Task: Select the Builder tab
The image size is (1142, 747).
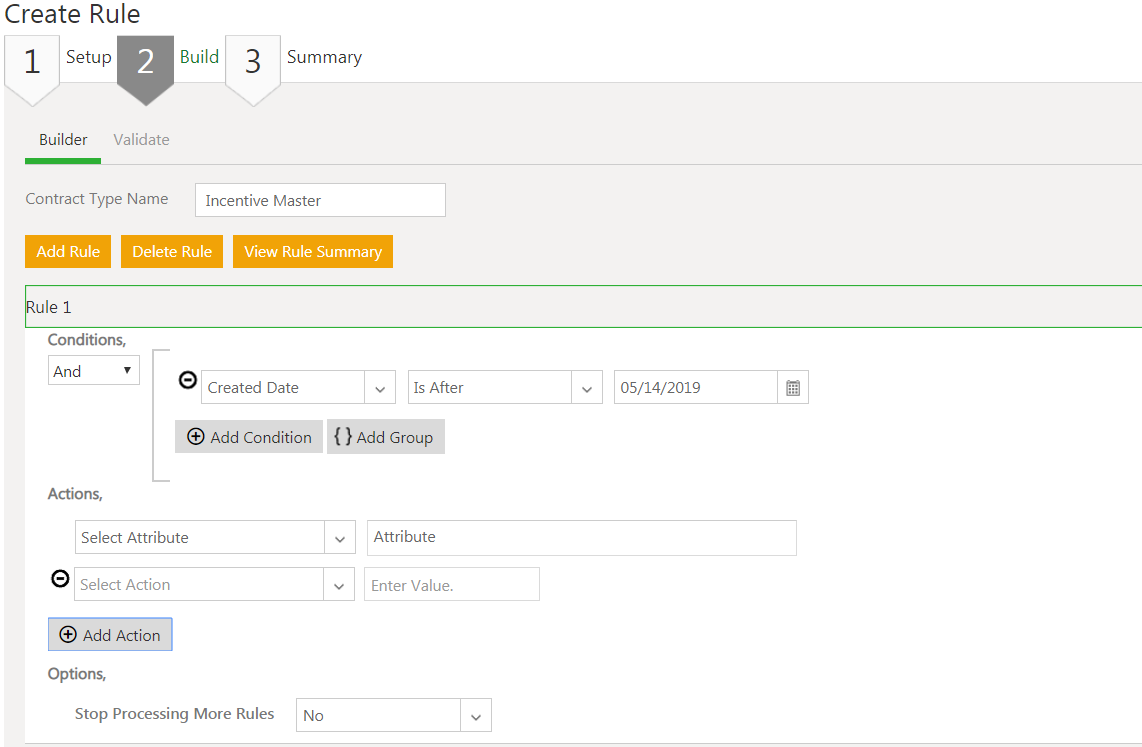Action: [x=63, y=140]
